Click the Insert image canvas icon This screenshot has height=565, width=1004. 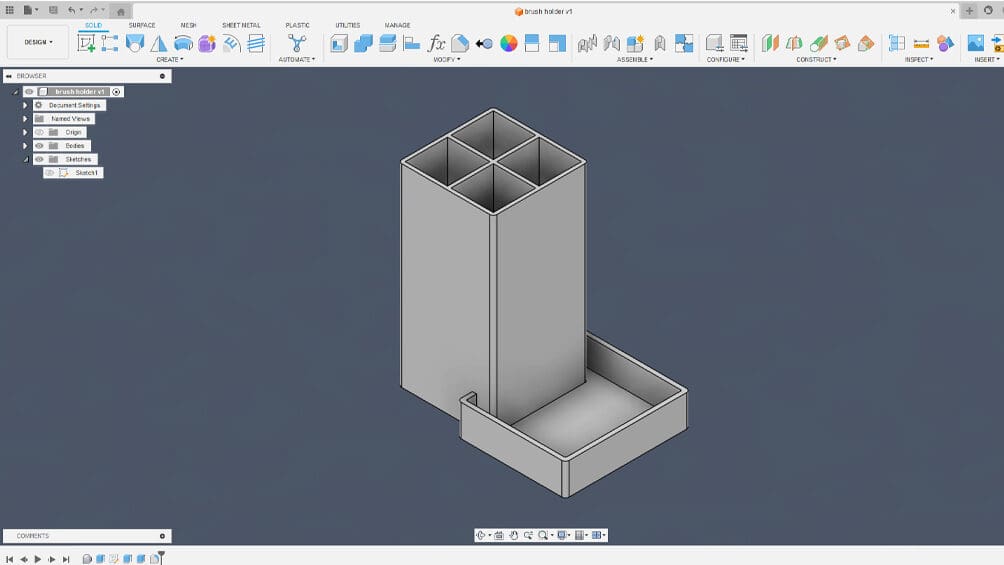(x=975, y=43)
